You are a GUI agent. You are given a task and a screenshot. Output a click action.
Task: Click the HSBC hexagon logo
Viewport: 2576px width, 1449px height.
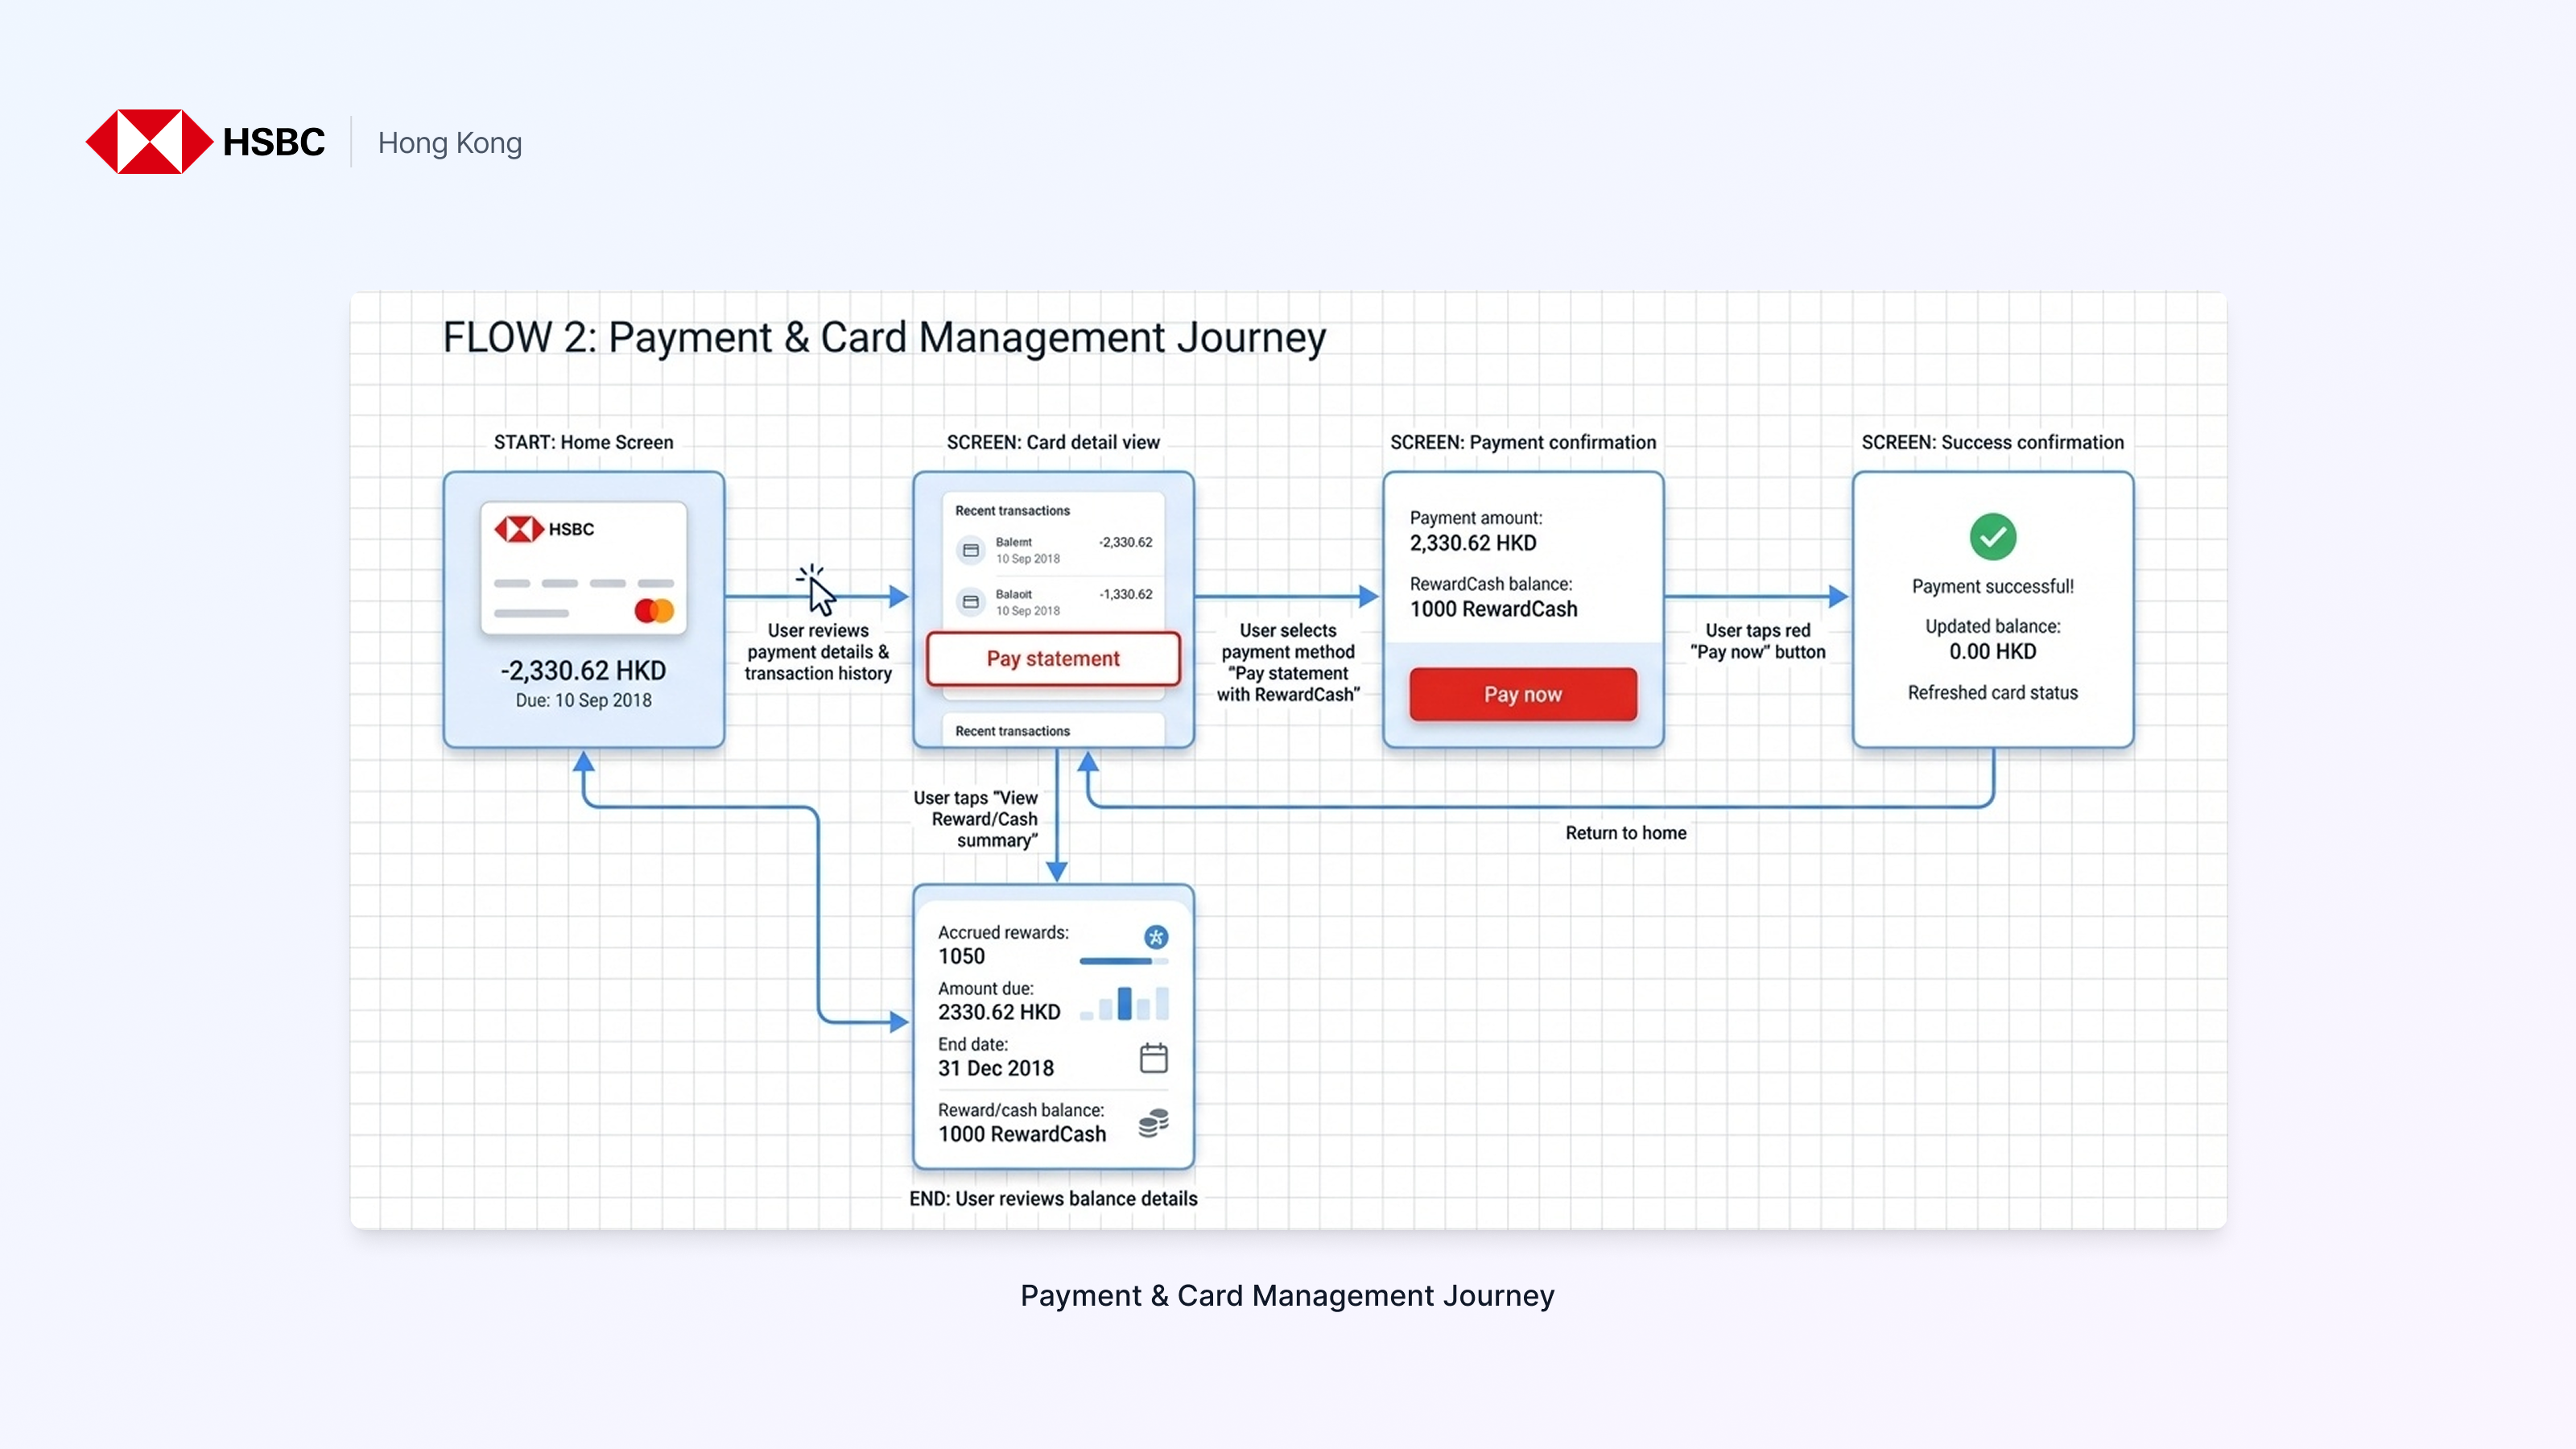(x=149, y=142)
